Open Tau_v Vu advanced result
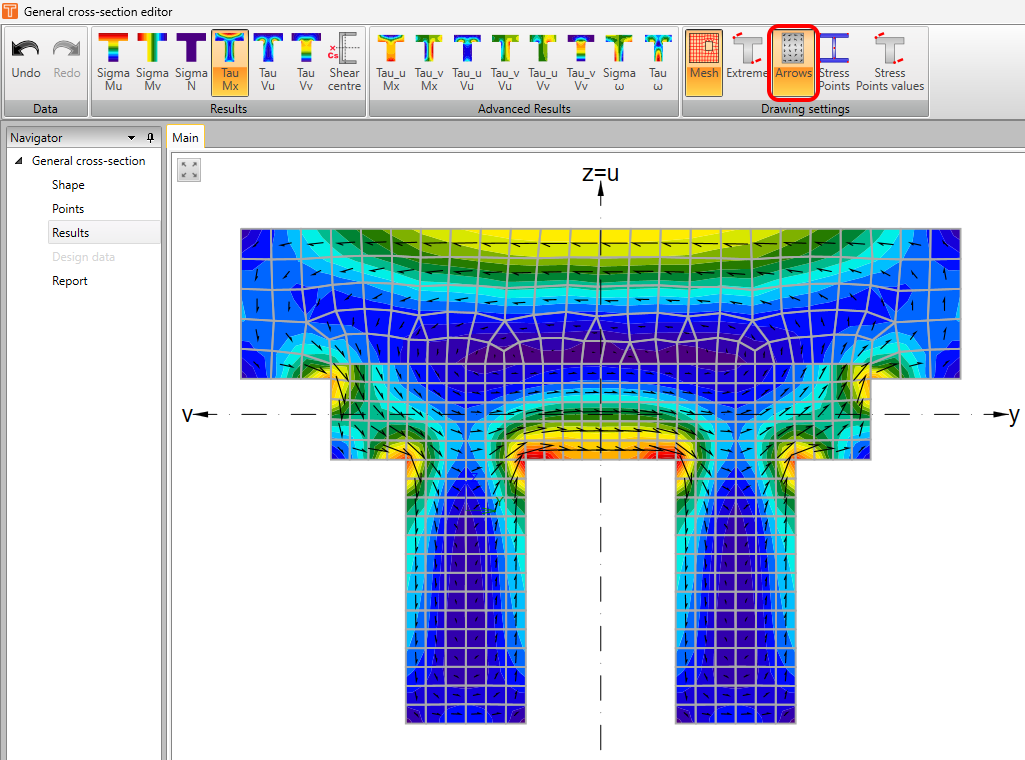 [x=505, y=61]
